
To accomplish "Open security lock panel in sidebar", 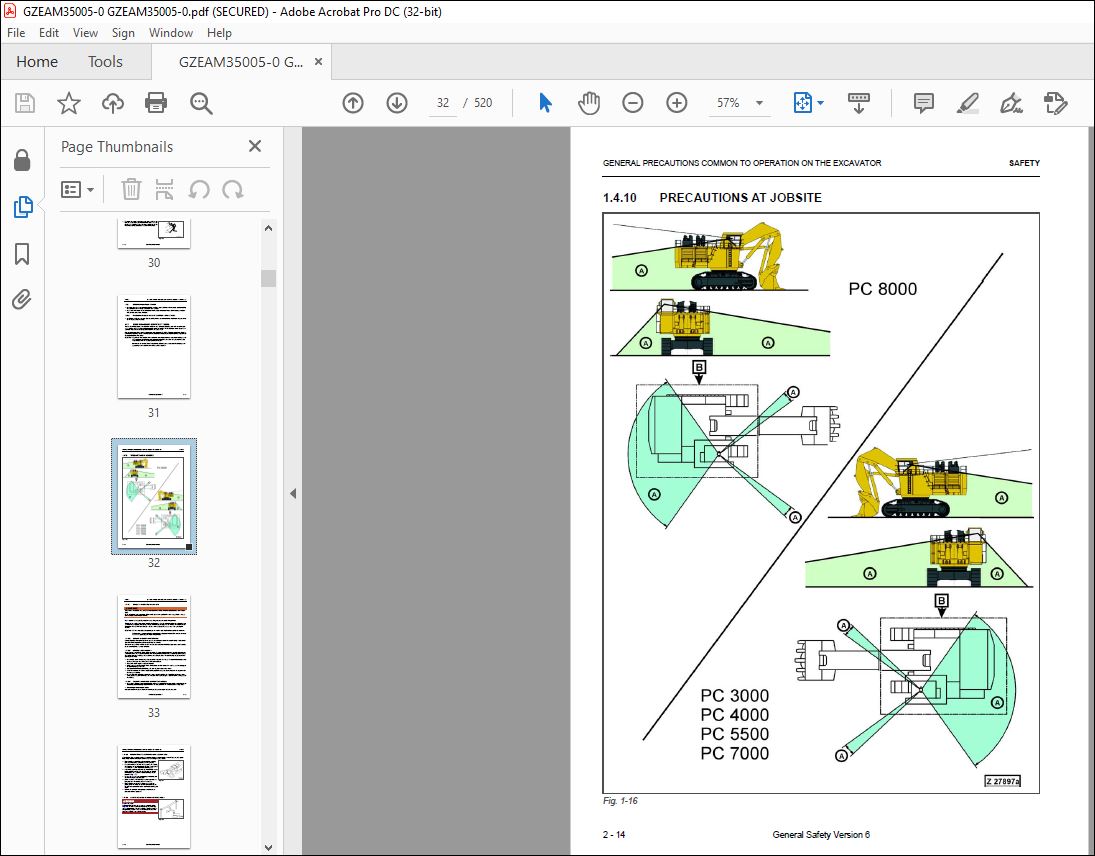I will coord(22,161).
